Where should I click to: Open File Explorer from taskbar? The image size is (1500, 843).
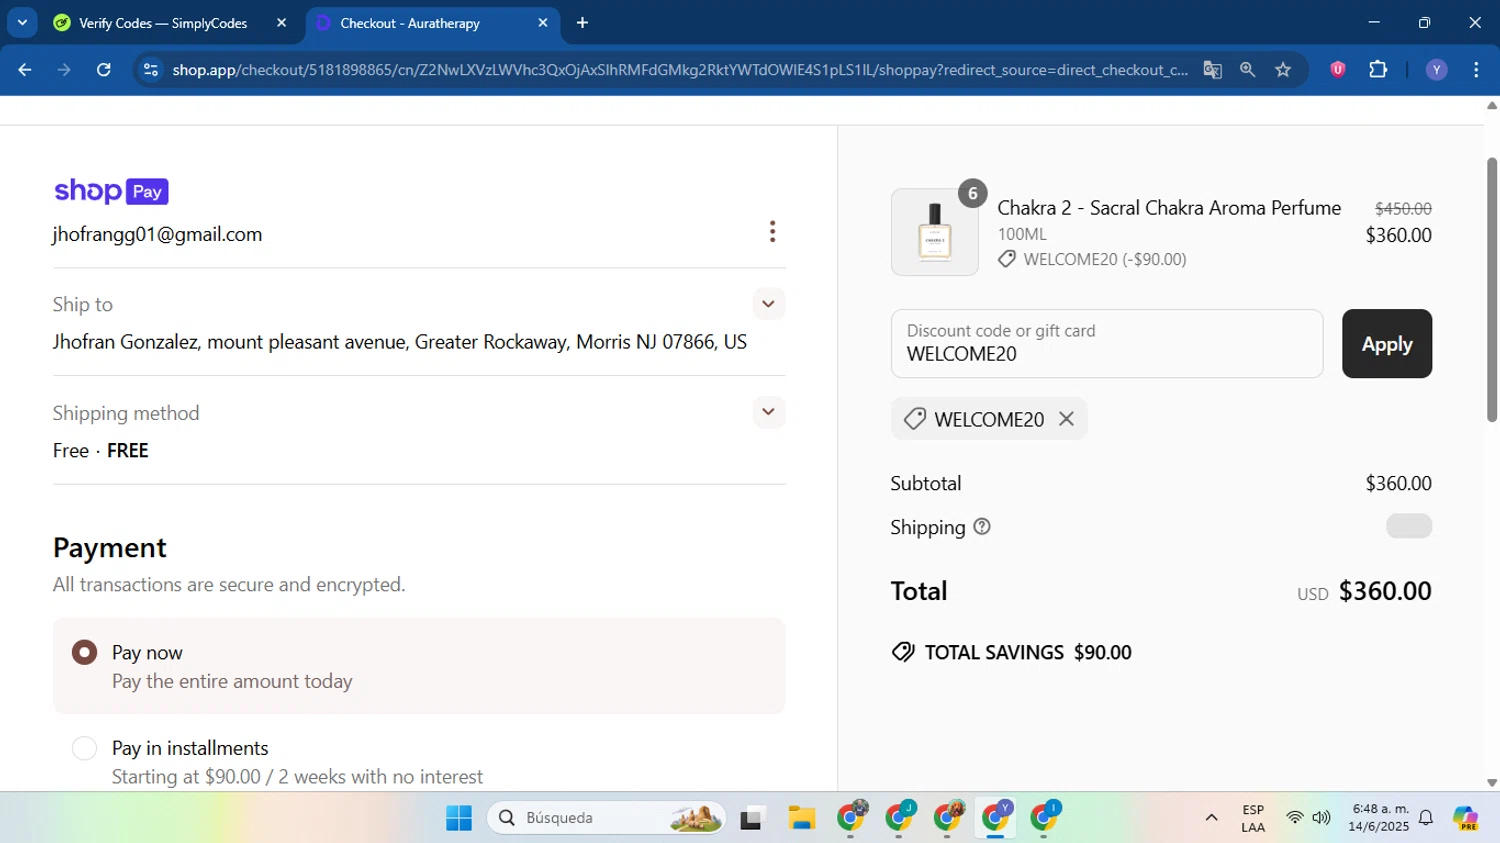coord(801,818)
